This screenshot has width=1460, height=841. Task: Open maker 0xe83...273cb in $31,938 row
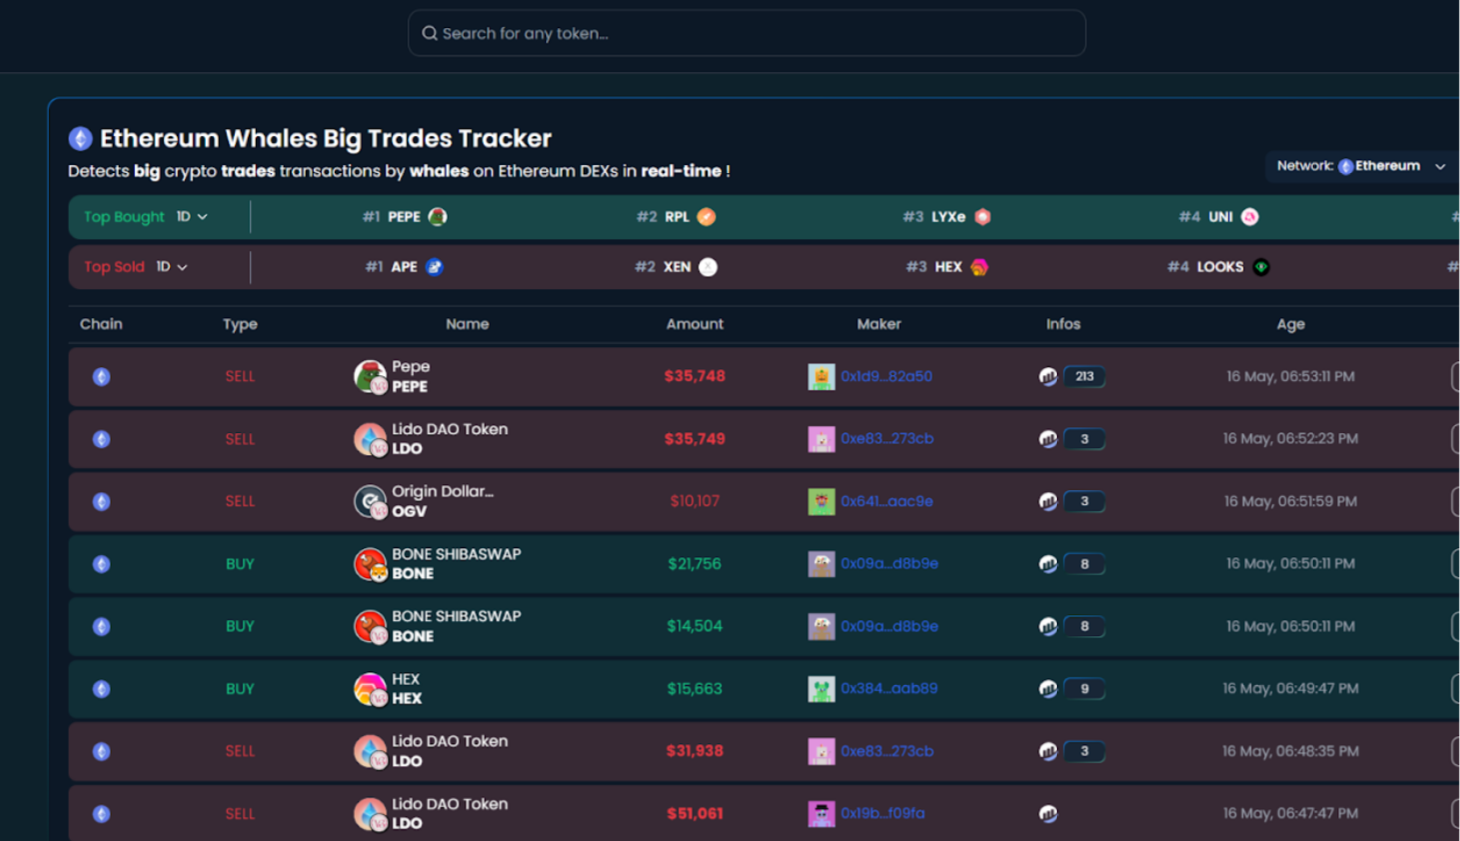[887, 752]
